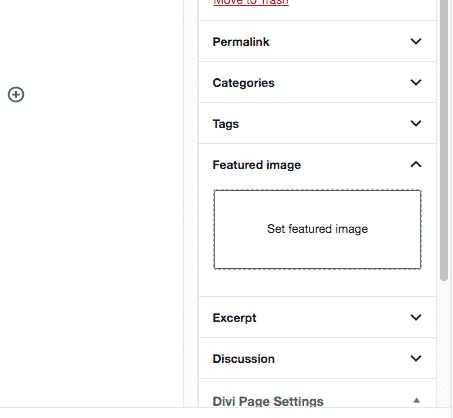
Task: Open the Permalink section heading
Action: tap(241, 42)
